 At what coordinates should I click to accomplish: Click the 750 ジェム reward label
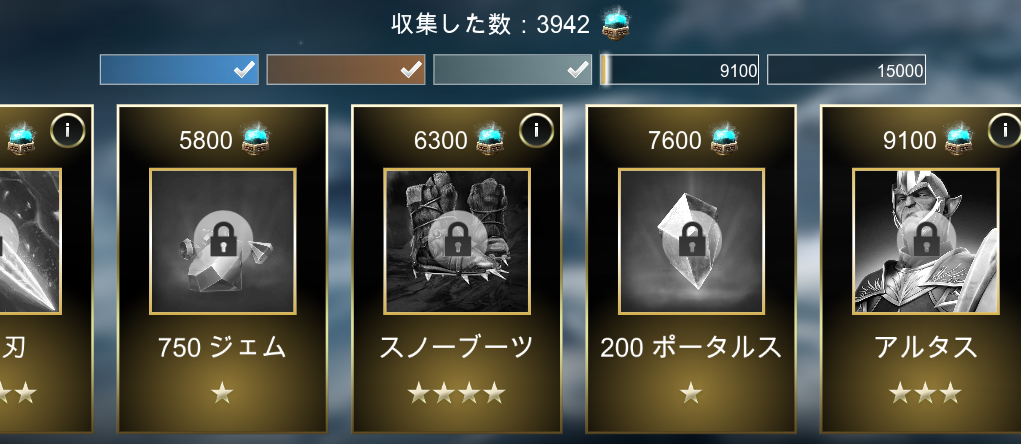pyautogui.click(x=222, y=348)
